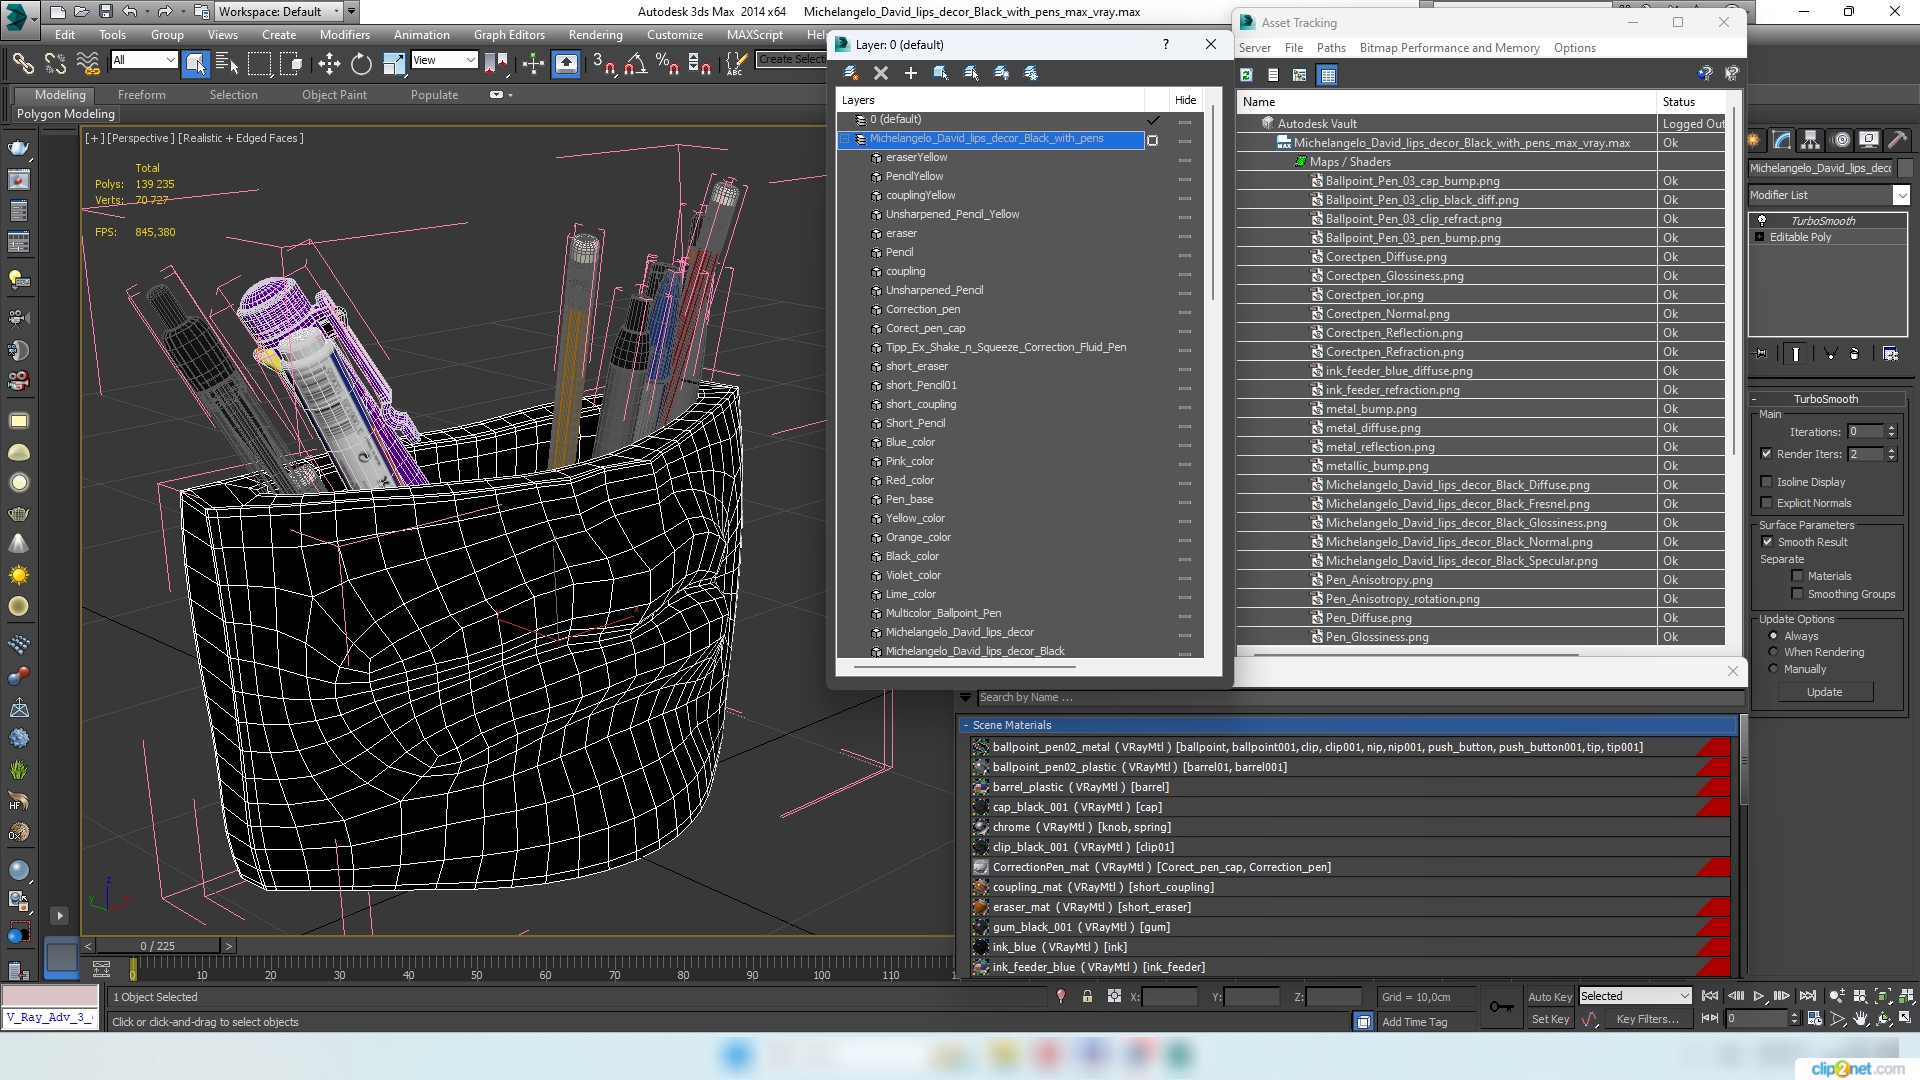Select the Manually update radio option
Screen dimensions: 1920x1080
coord(1774,669)
